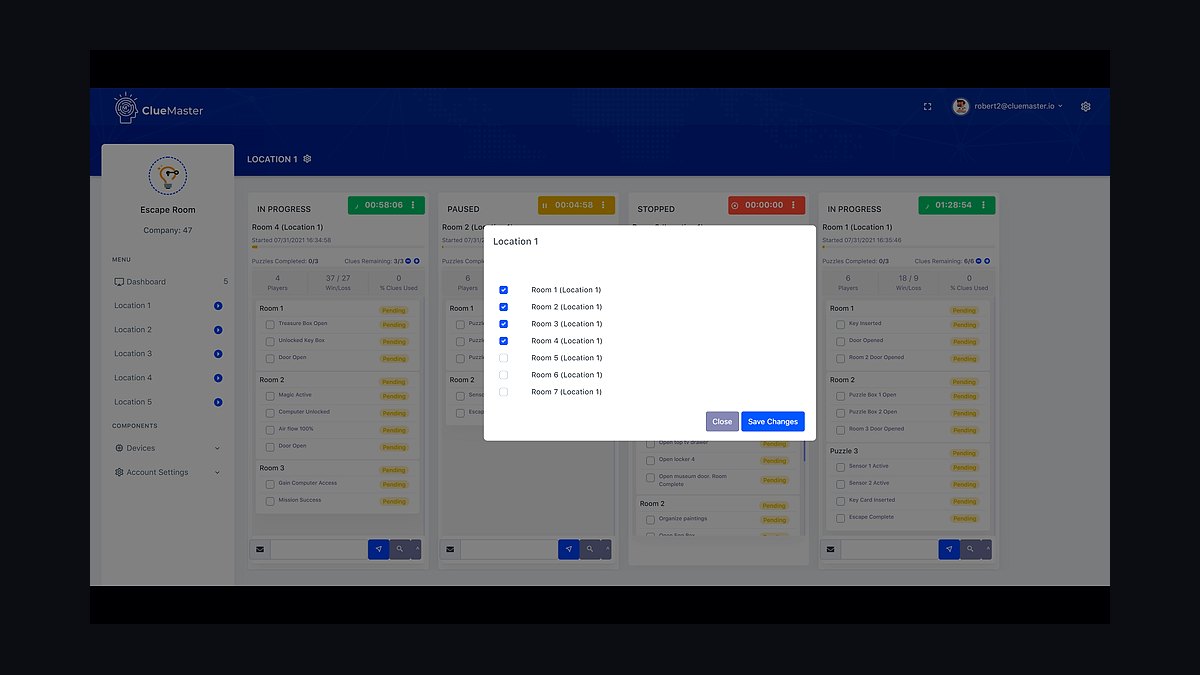
Task: Select Location 2 in sidebar
Action: (x=132, y=330)
